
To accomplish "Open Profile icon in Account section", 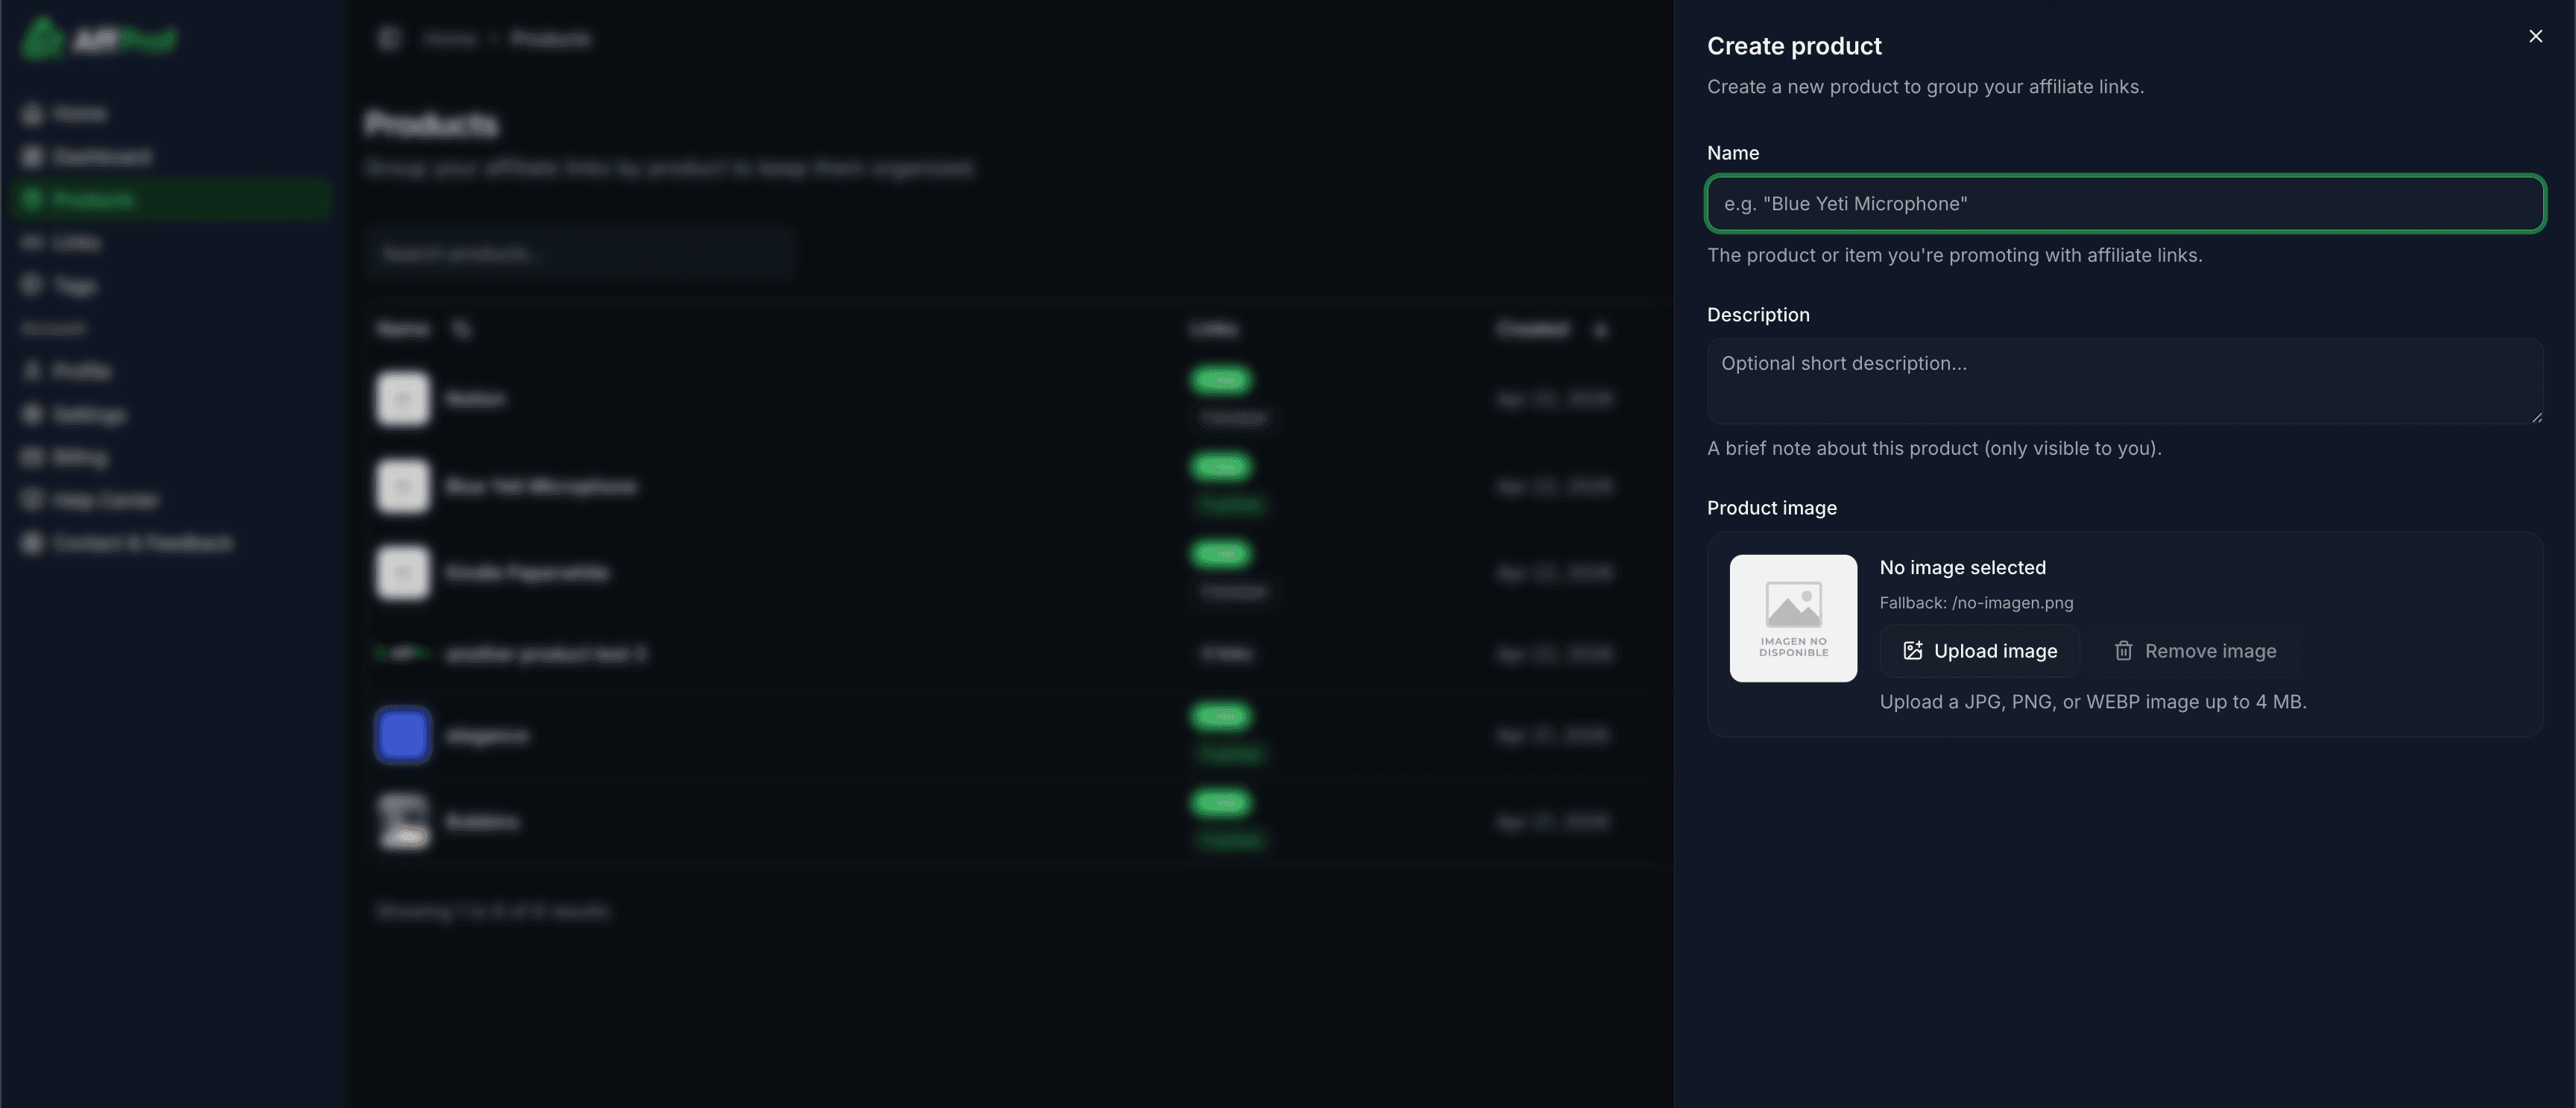I will click(32, 371).
